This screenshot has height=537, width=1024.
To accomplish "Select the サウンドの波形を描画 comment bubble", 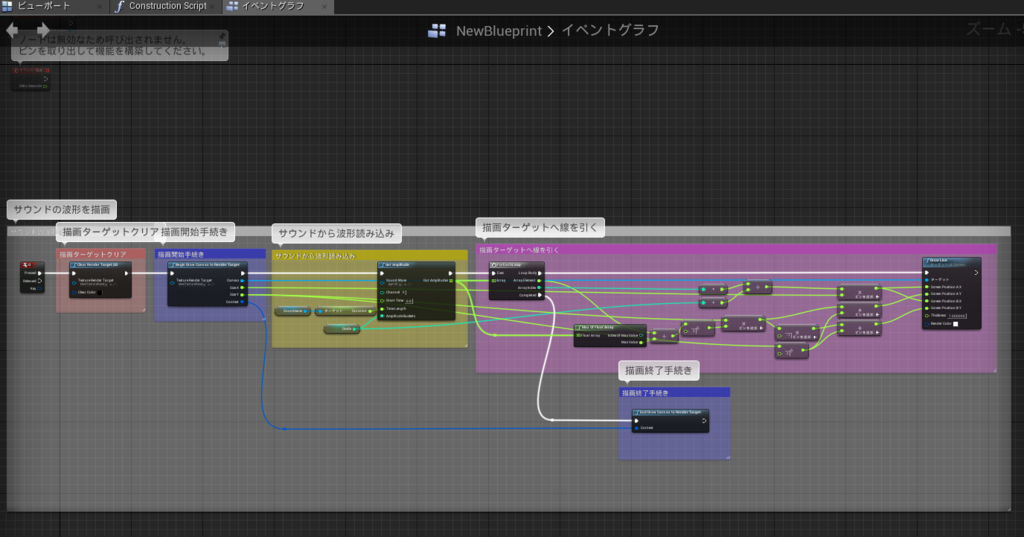I will coord(62,210).
